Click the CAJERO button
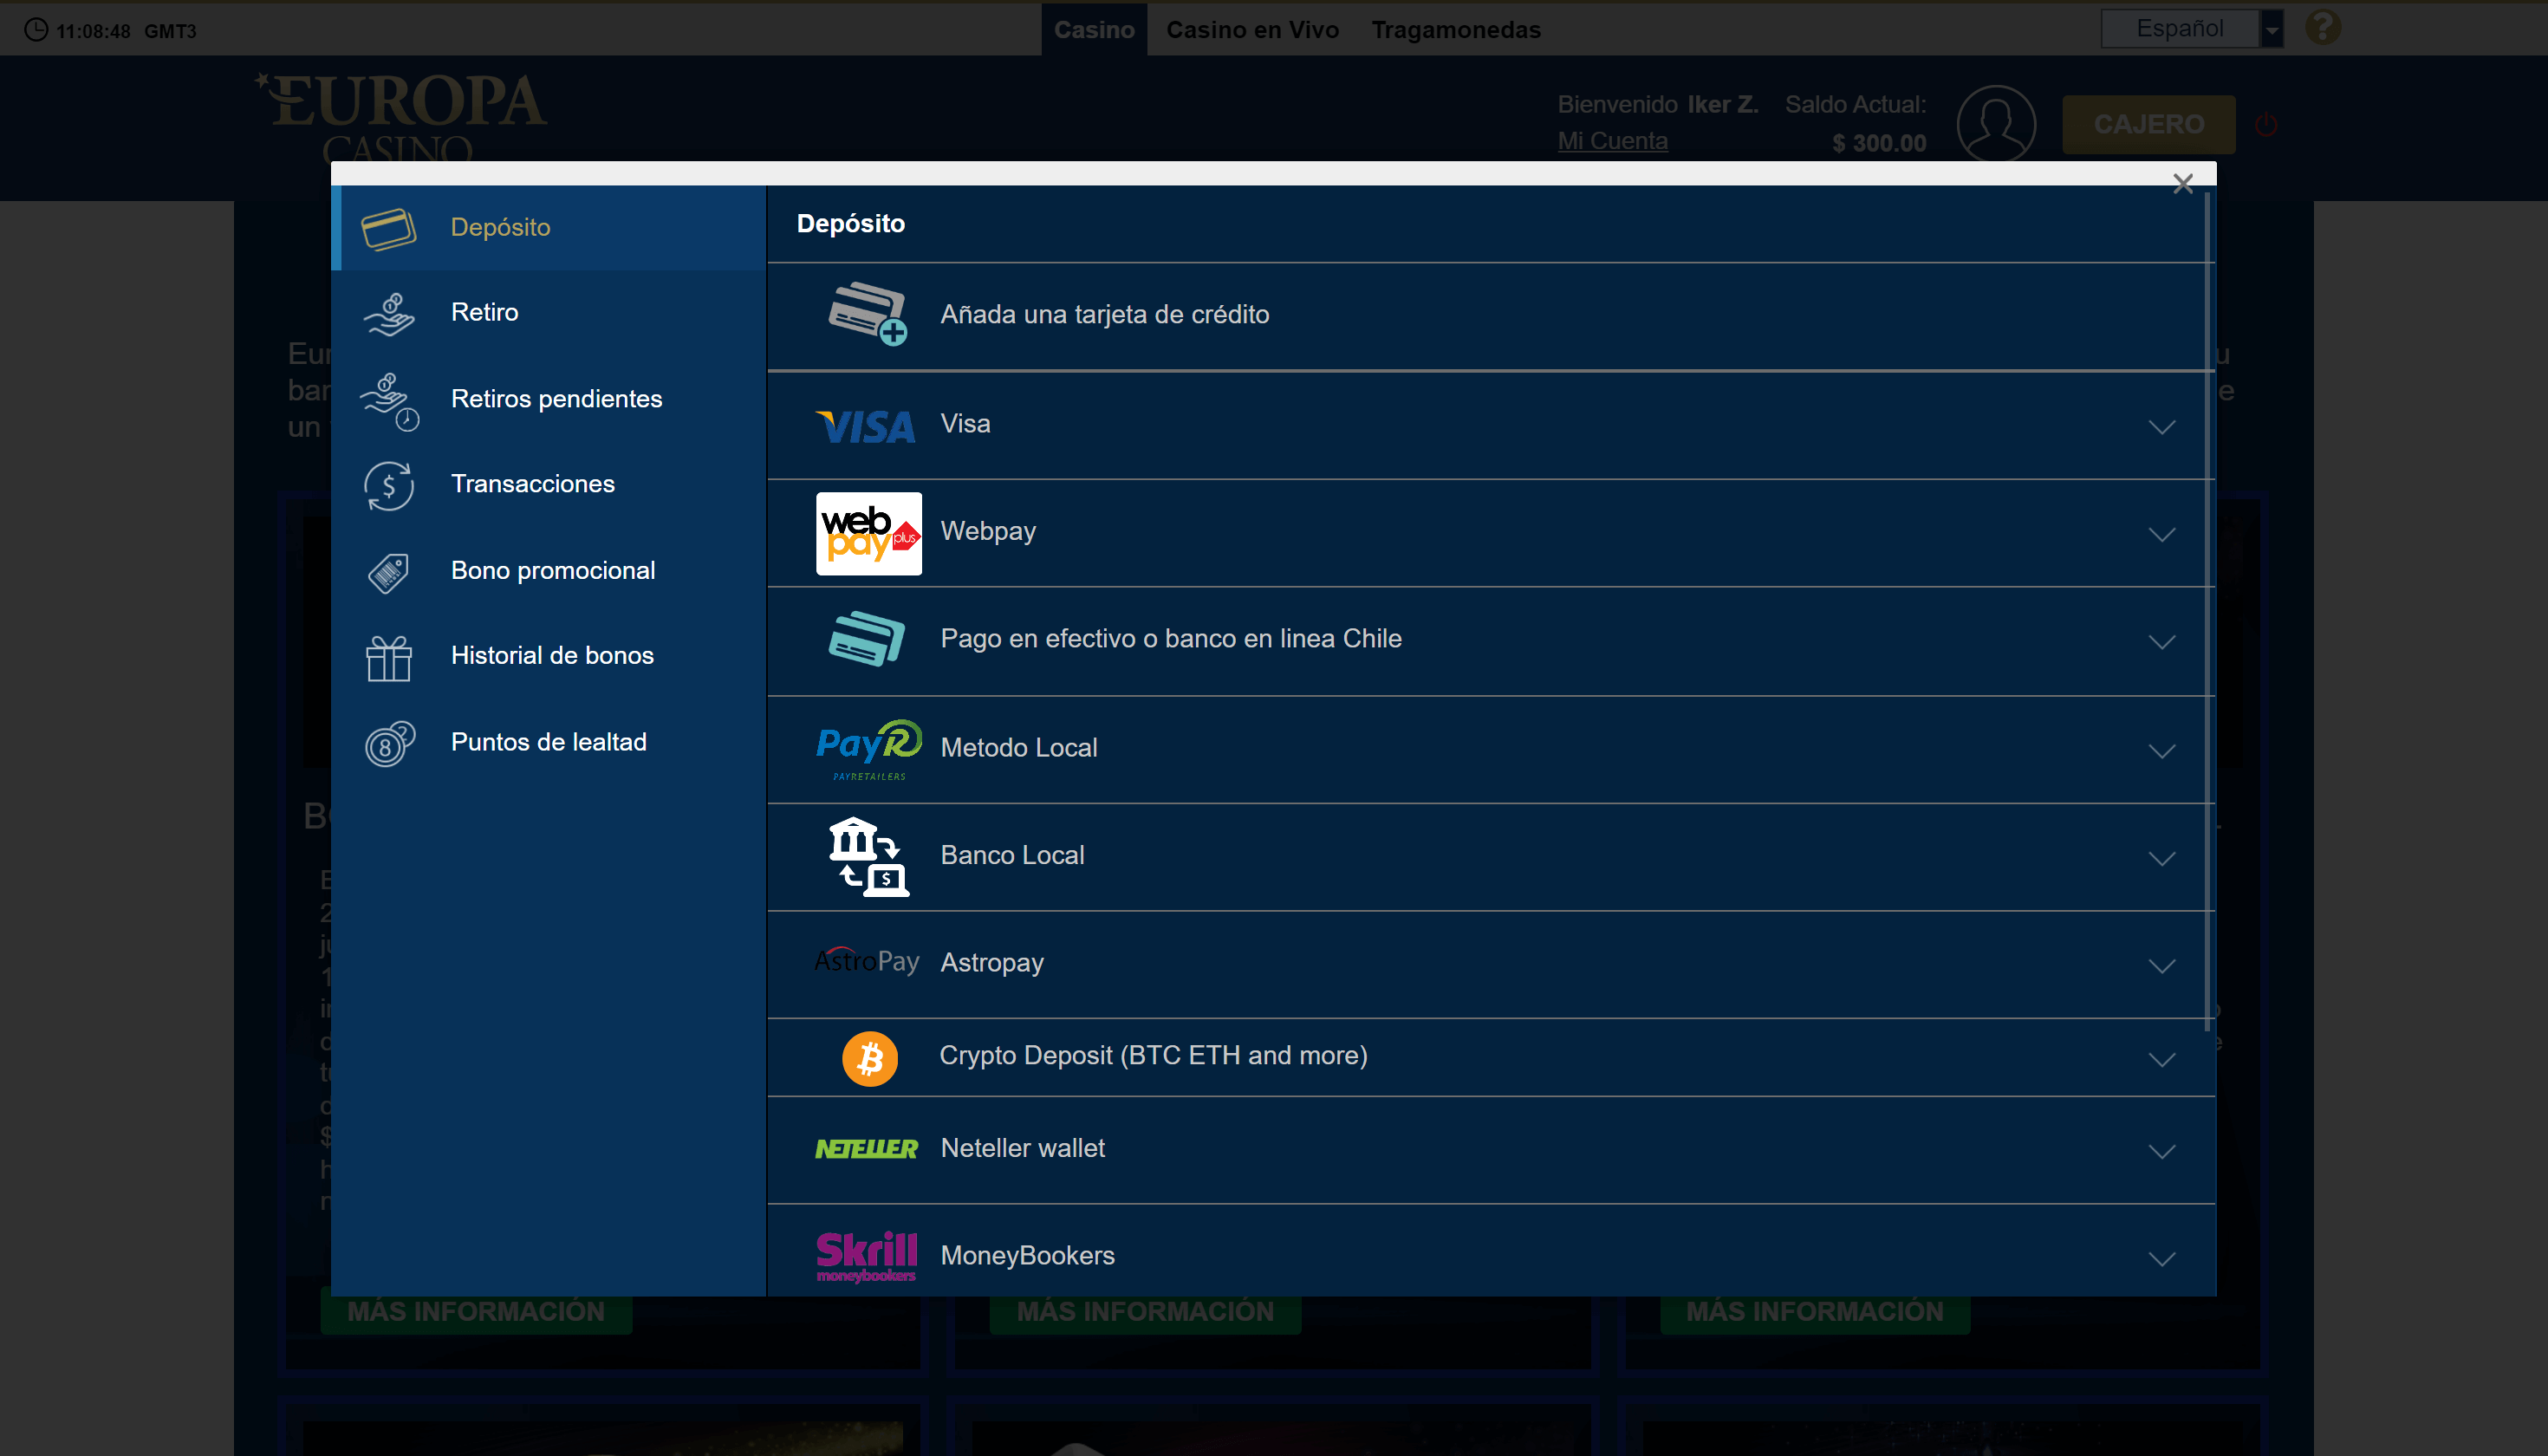This screenshot has height=1456, width=2548. [x=2148, y=124]
